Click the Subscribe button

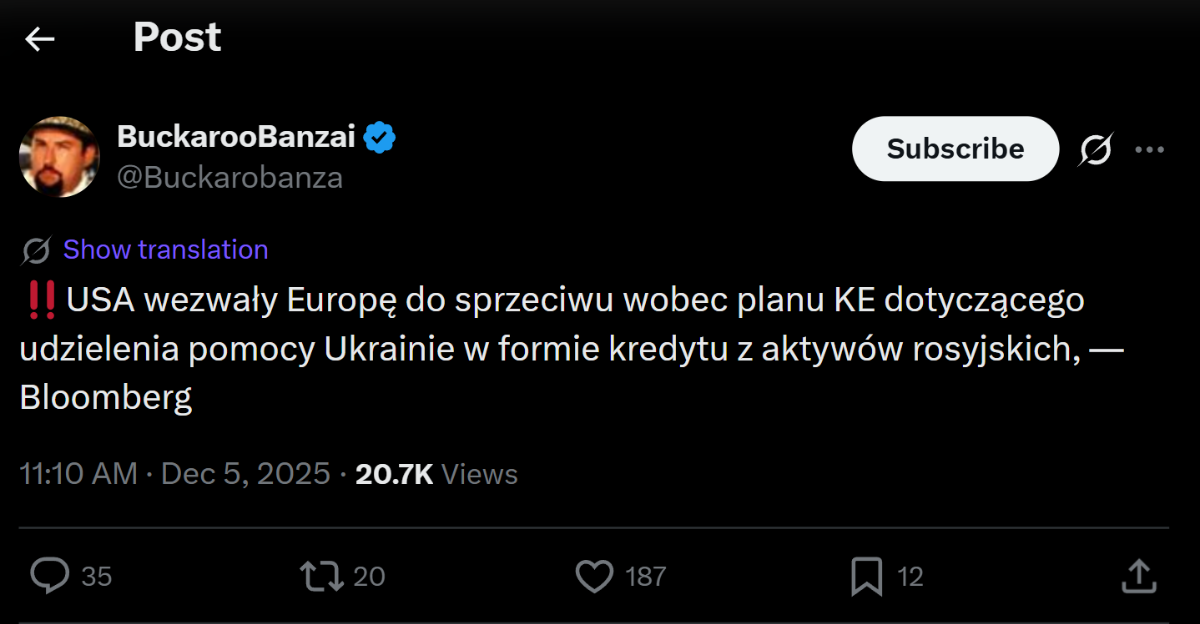coord(955,149)
